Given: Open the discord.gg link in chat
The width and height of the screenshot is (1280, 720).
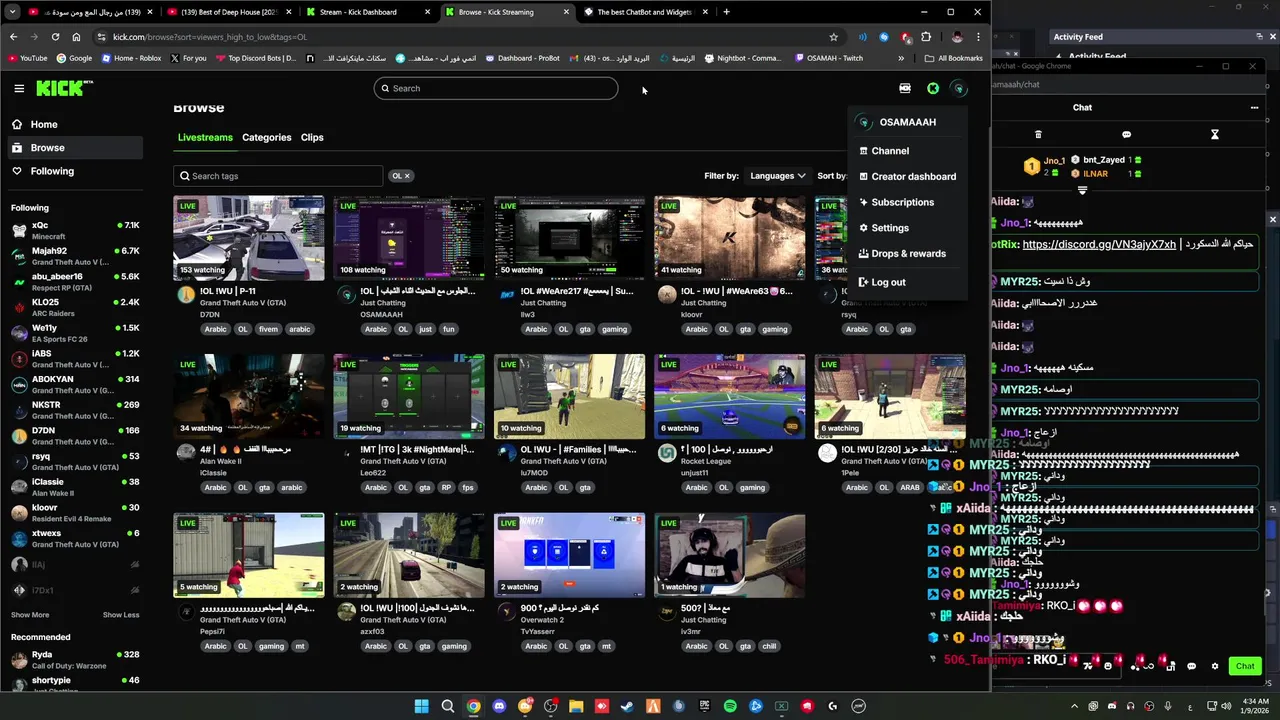Looking at the screenshot, I should tap(1099, 244).
